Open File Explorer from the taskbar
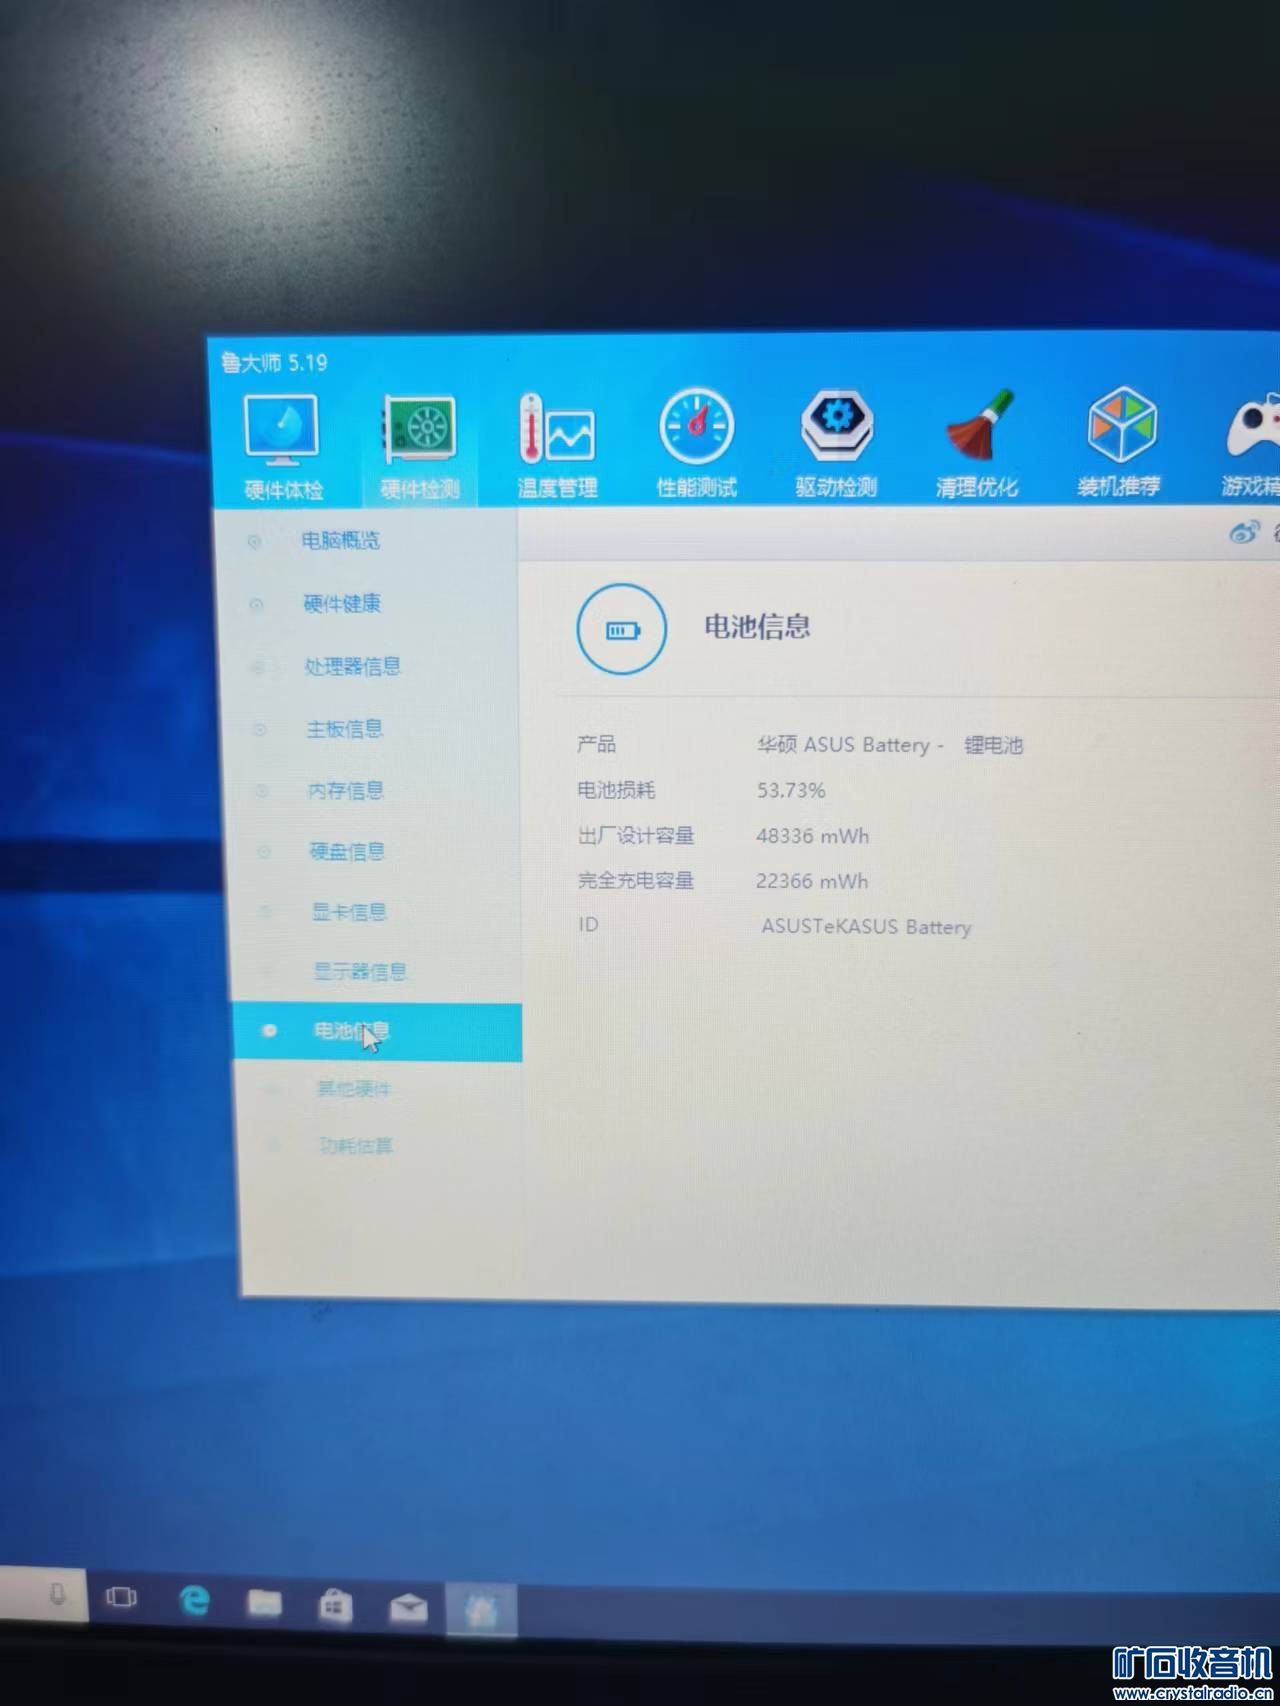Screen dimensions: 1280x1706 click(x=265, y=1604)
